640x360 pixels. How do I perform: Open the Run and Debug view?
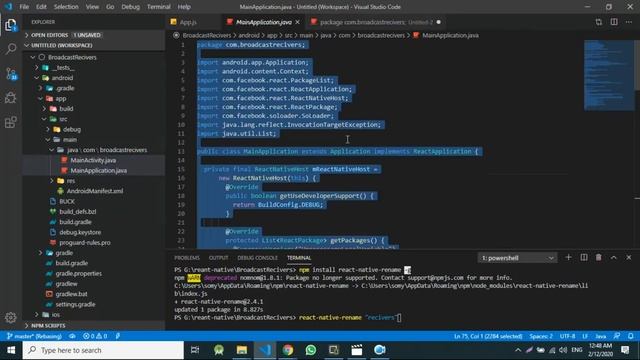11,98
